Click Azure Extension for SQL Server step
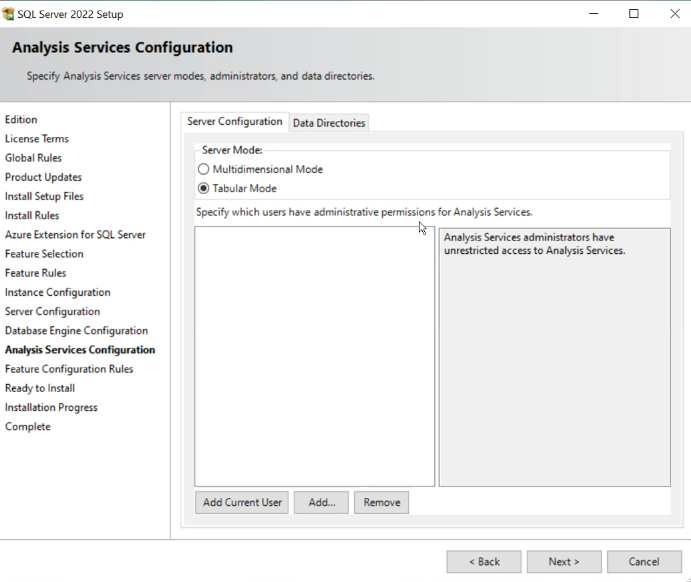691x582 pixels. tap(75, 234)
